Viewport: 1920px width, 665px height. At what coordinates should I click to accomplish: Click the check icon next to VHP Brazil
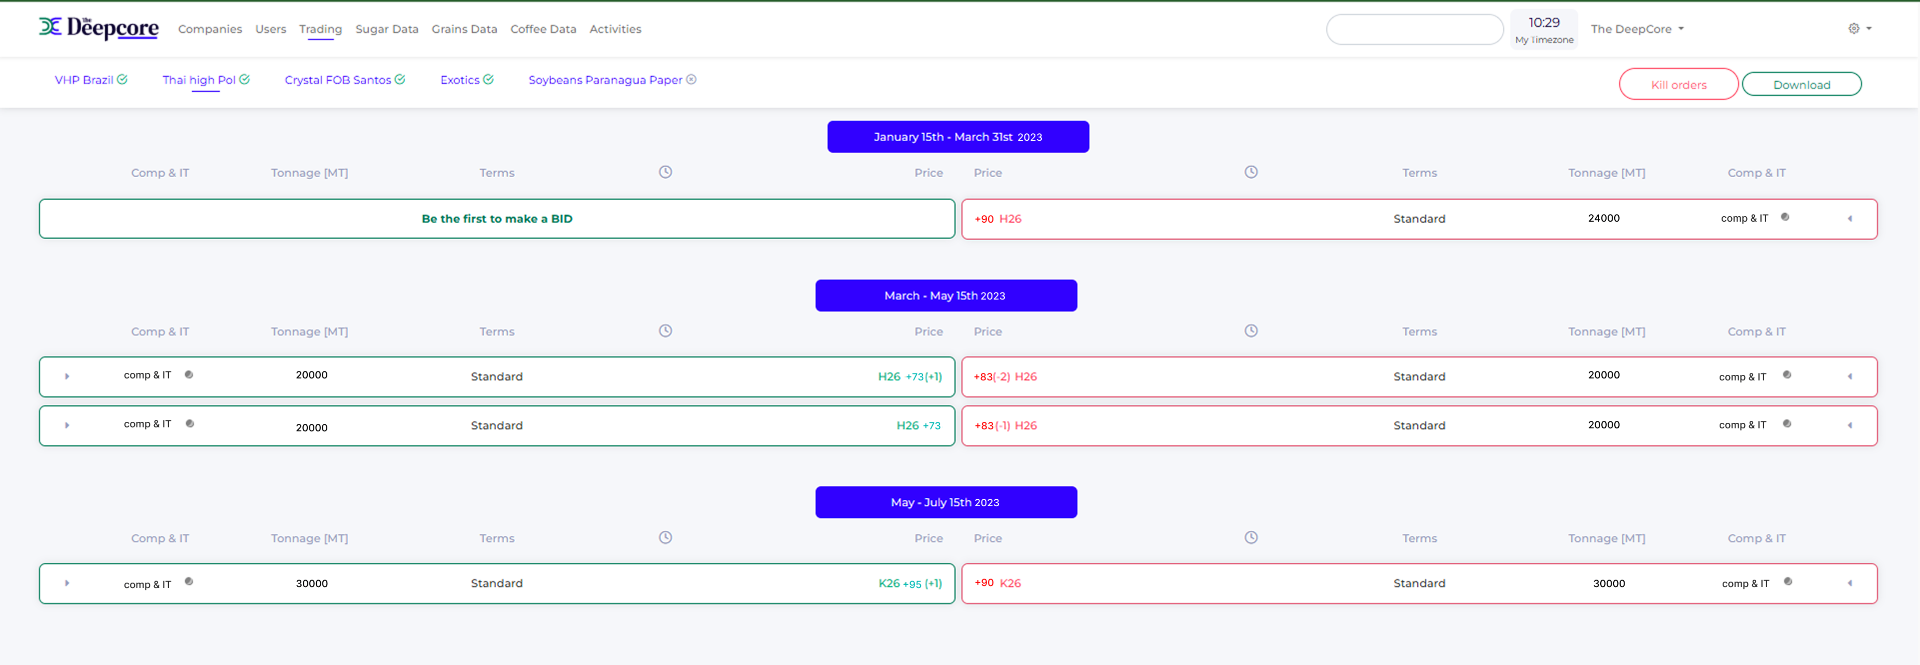click(x=122, y=79)
